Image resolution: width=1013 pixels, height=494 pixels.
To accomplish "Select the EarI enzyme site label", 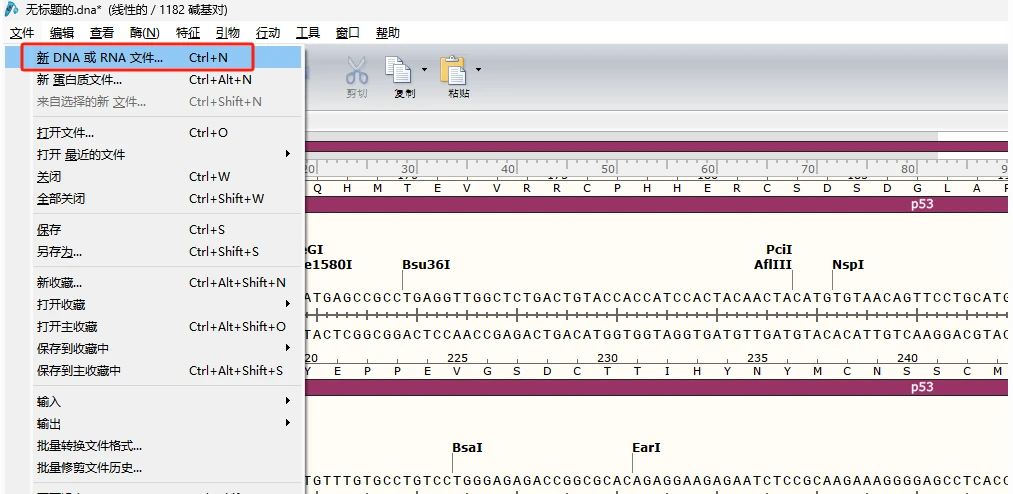I will pos(646,448).
